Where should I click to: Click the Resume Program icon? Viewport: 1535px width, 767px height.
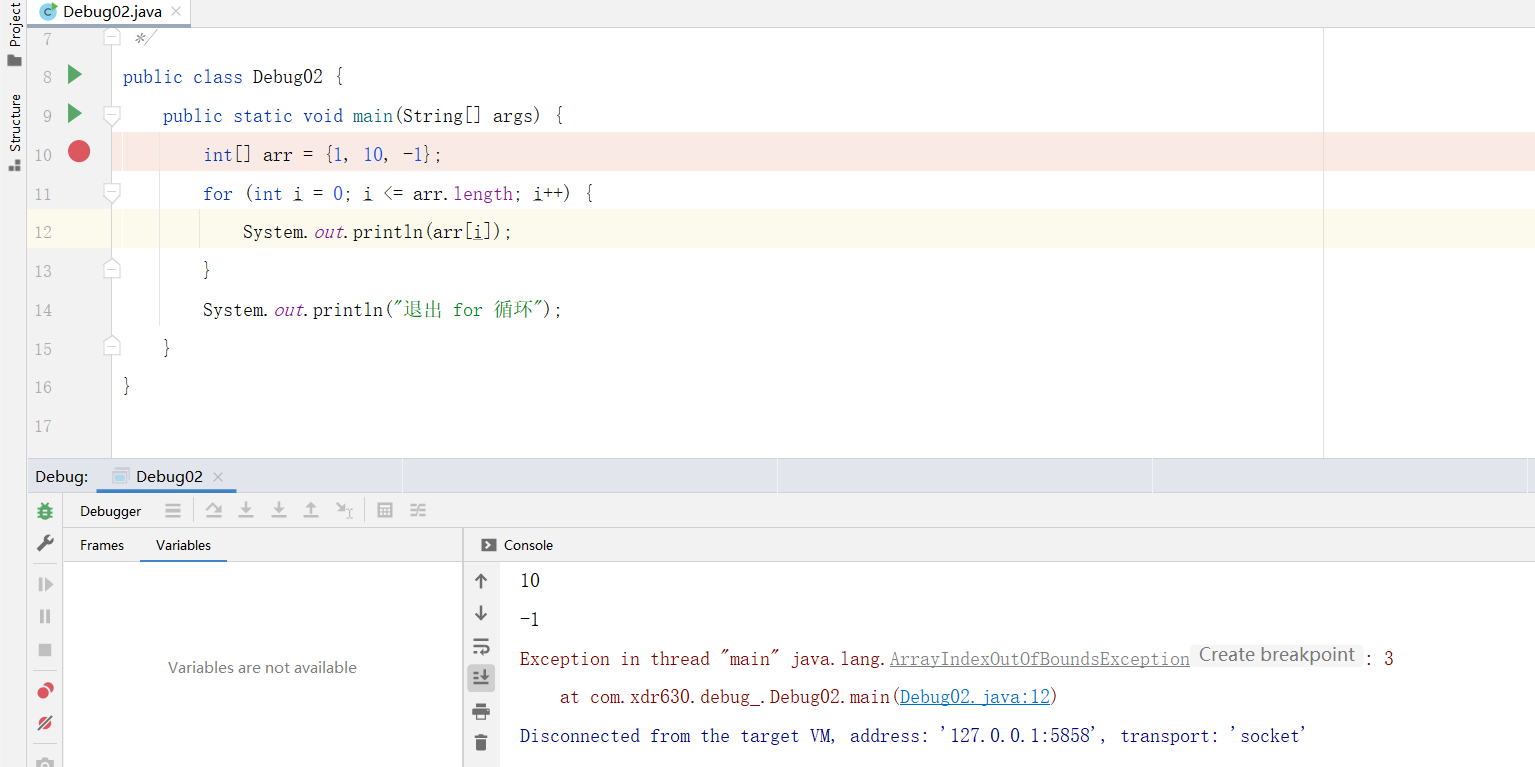(45, 584)
